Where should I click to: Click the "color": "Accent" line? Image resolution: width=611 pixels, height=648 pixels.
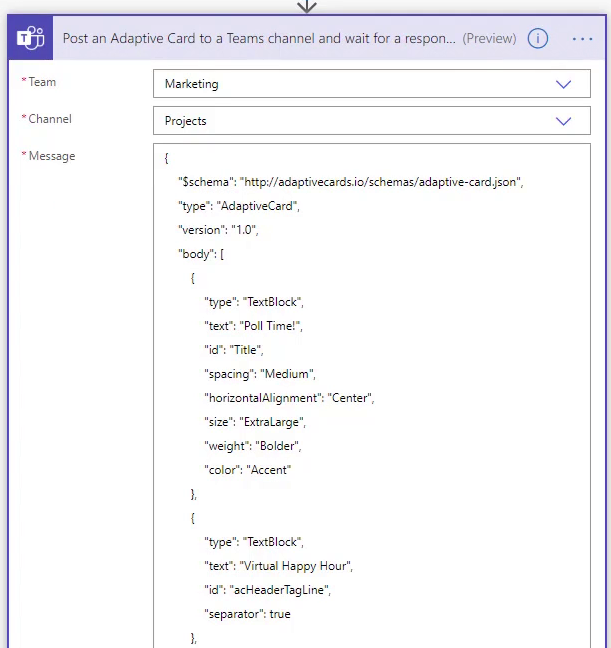point(247,469)
